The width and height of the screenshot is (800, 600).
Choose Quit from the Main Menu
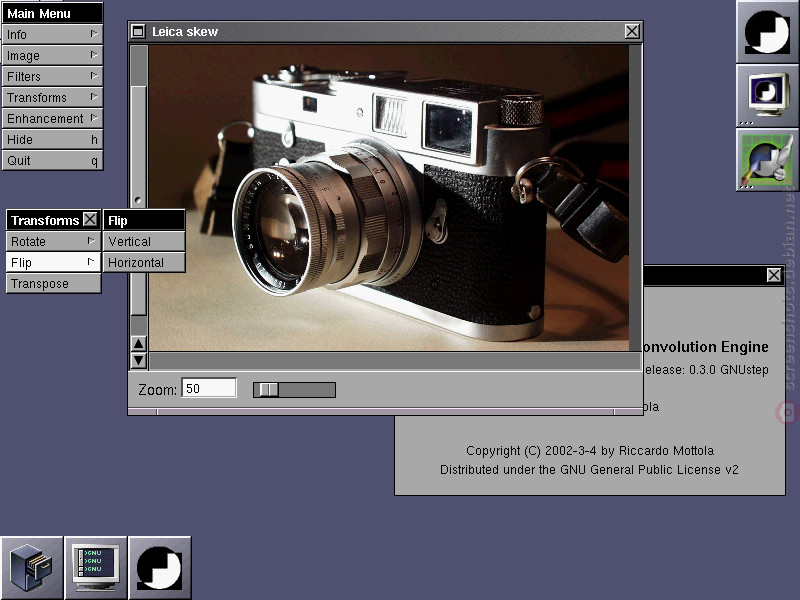[x=52, y=160]
